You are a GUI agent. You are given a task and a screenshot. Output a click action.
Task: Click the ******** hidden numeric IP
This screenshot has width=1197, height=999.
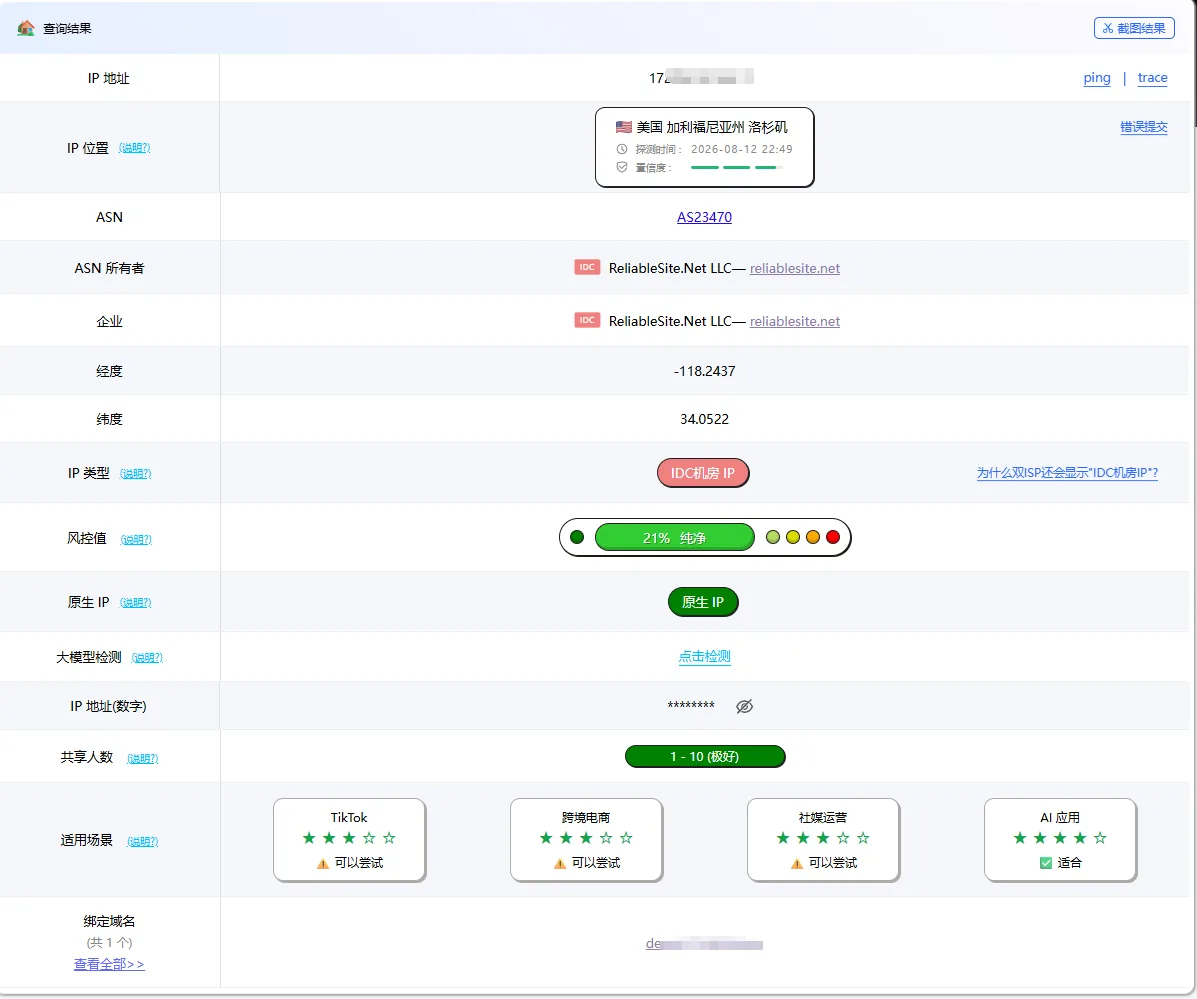pyautogui.click(x=691, y=706)
